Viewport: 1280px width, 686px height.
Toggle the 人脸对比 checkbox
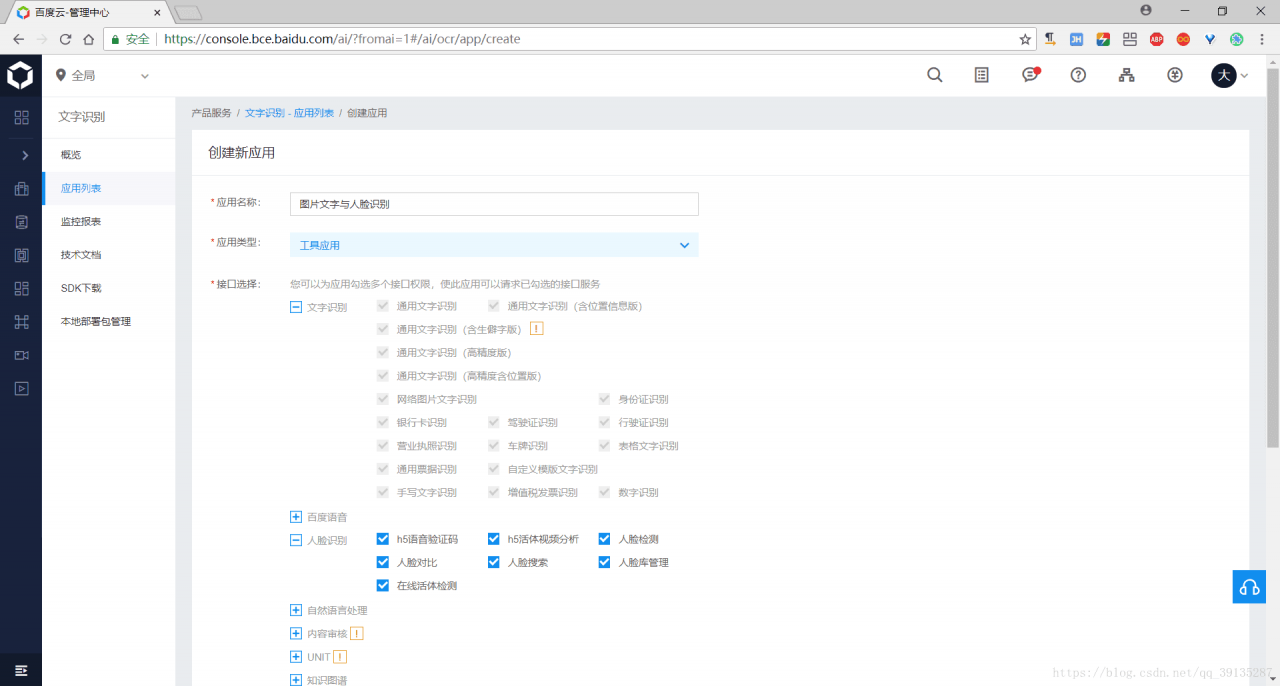coord(383,562)
